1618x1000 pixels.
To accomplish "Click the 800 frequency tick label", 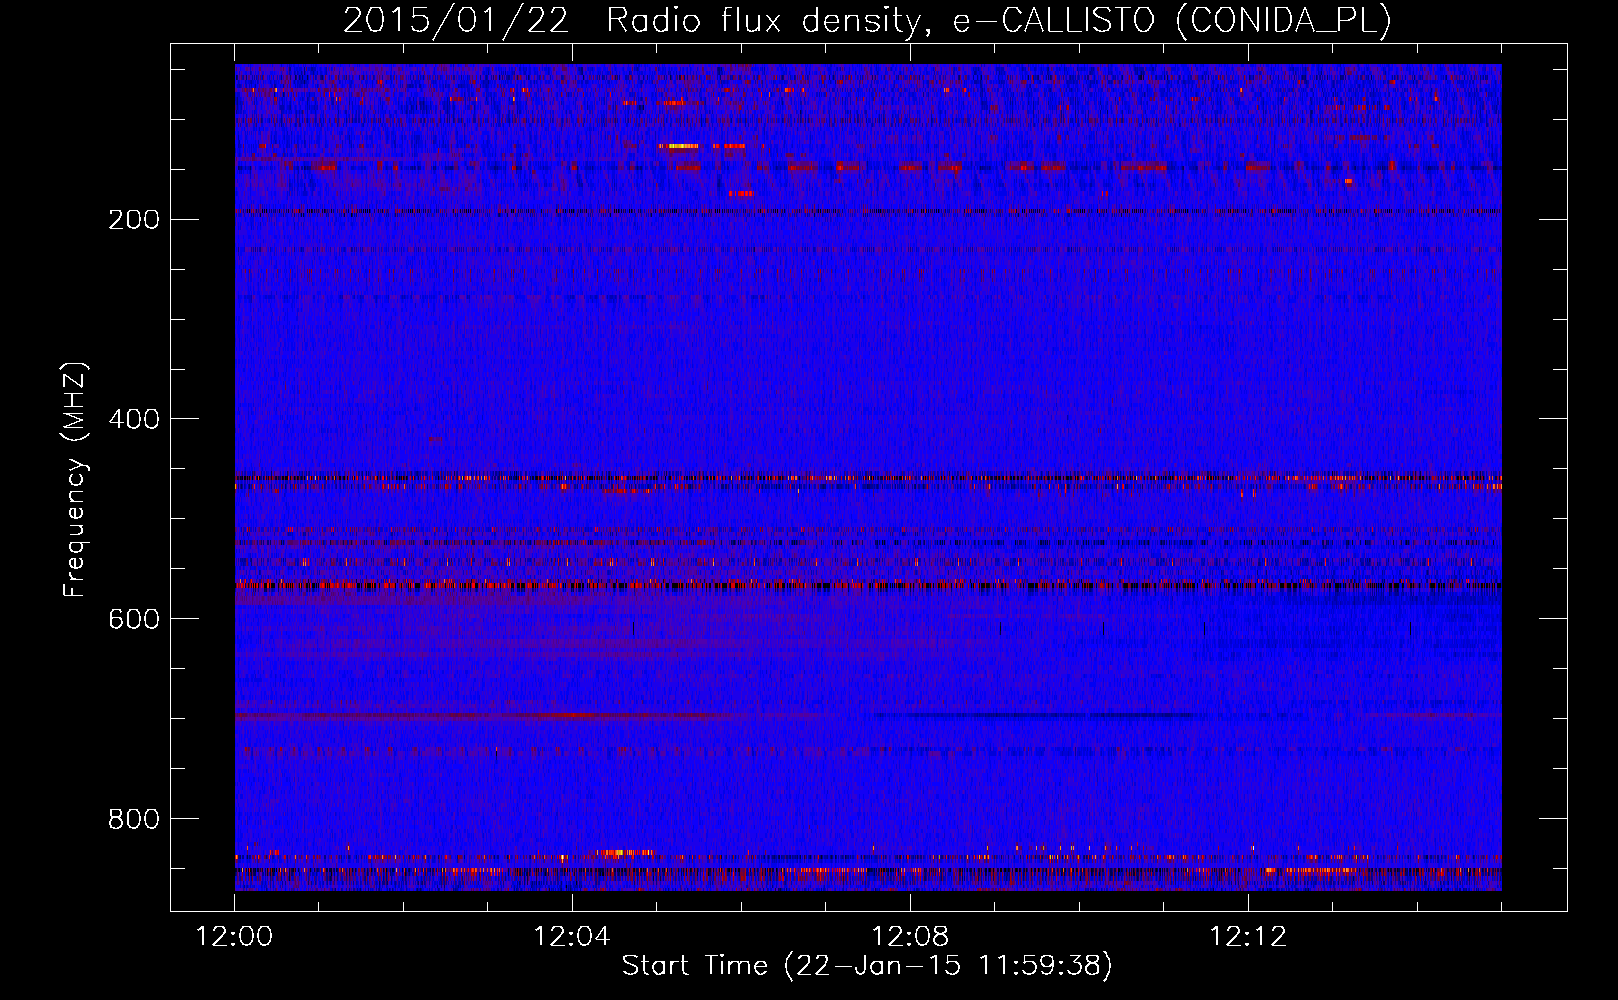I will (x=134, y=819).
